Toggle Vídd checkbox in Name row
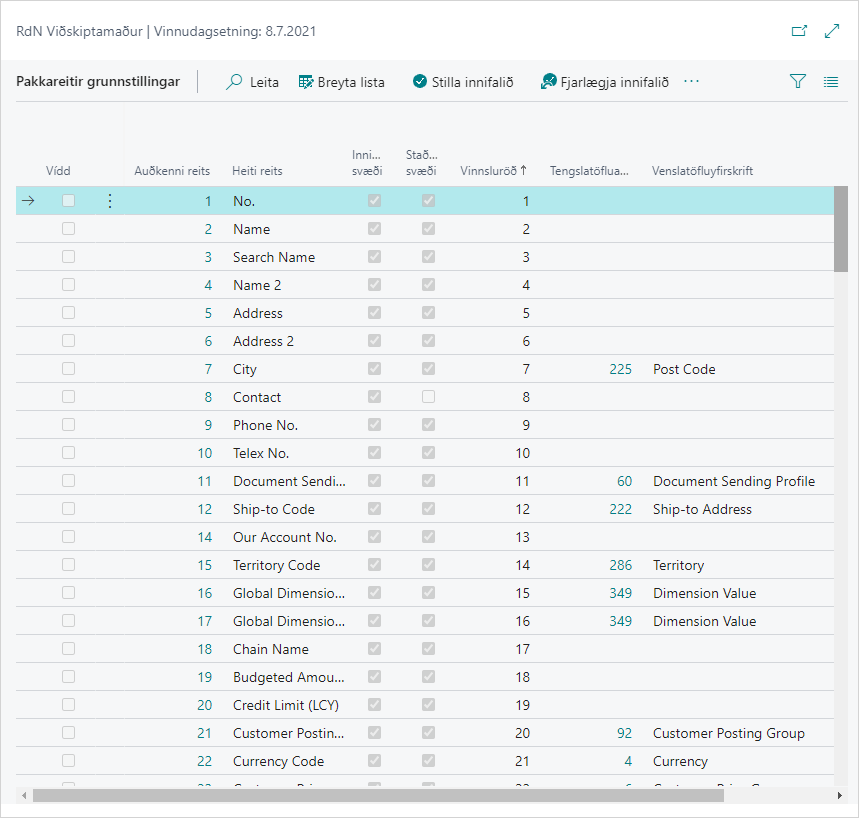 (x=68, y=229)
